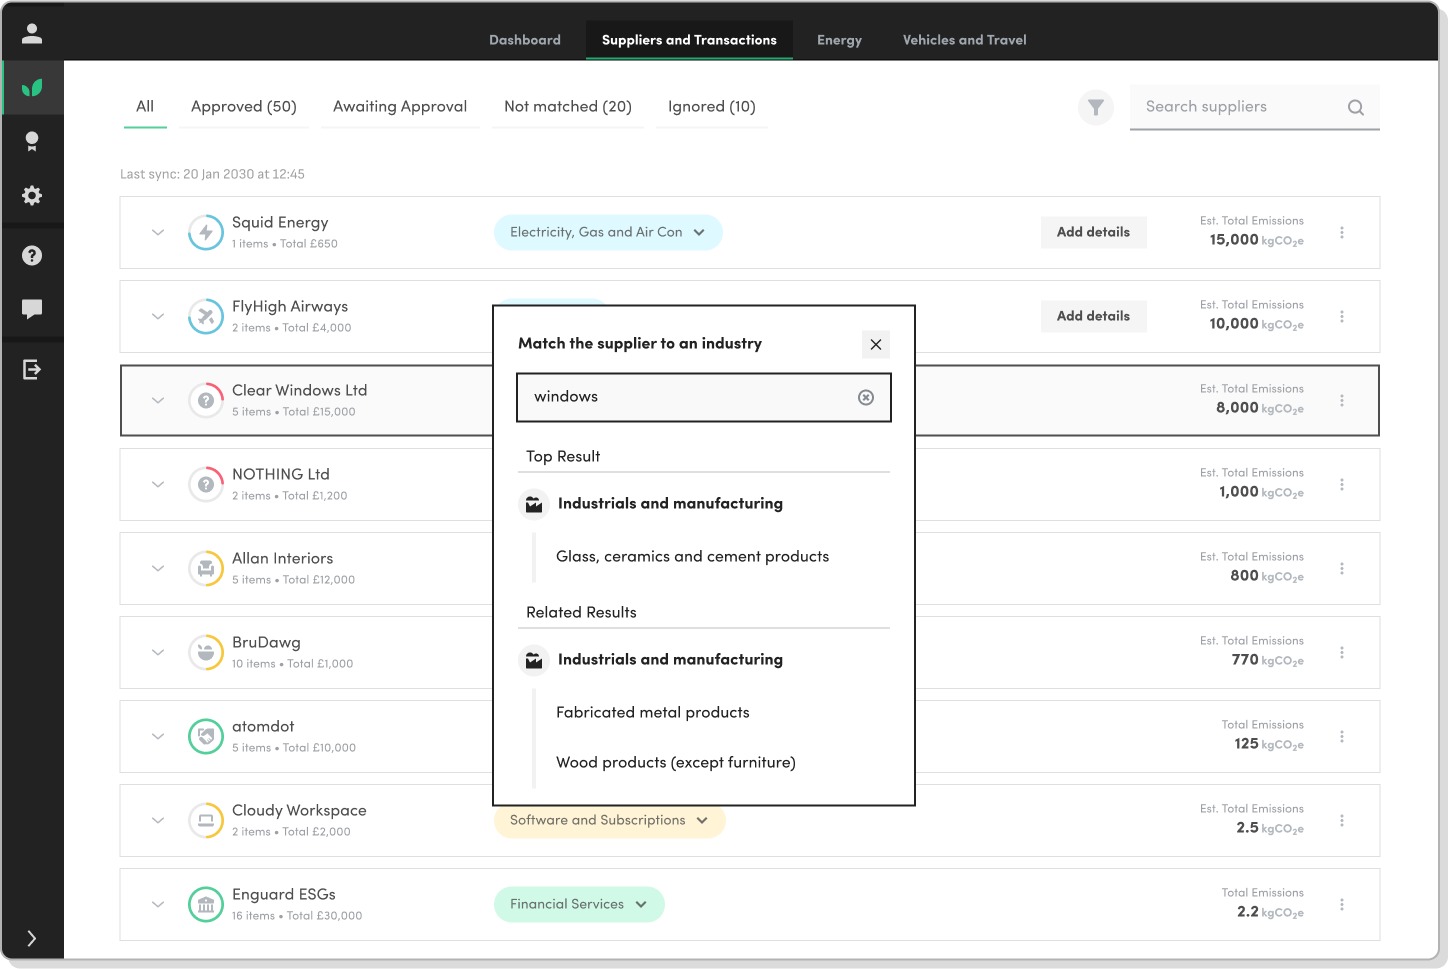Screen dimensions: 1448x969
Task: Open more options for Allan Interiors
Action: 1342,568
